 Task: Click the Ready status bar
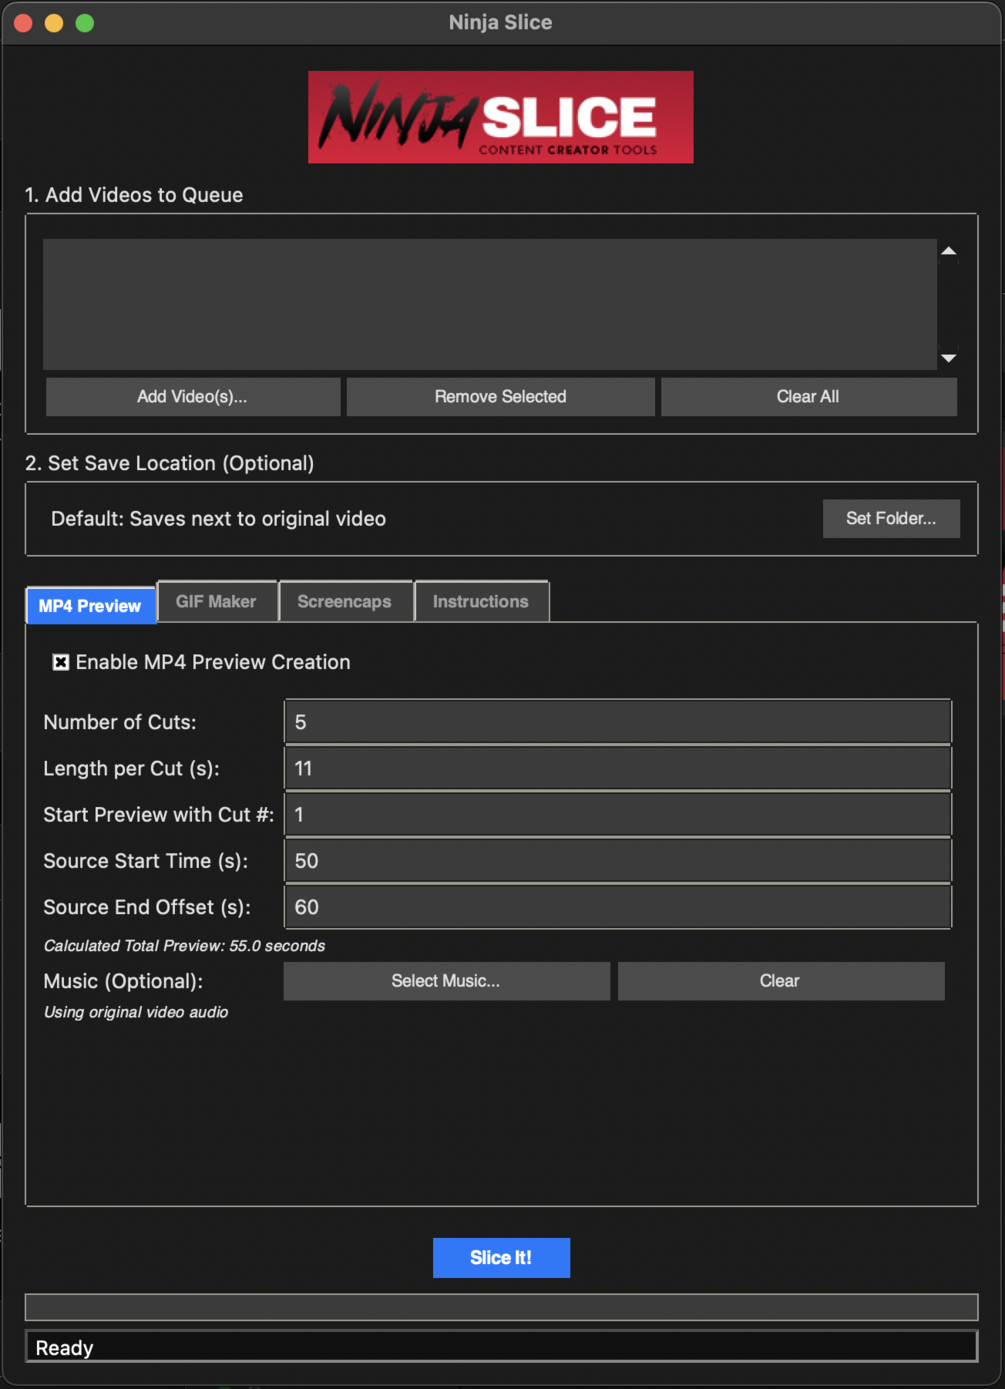pyautogui.click(x=500, y=1347)
